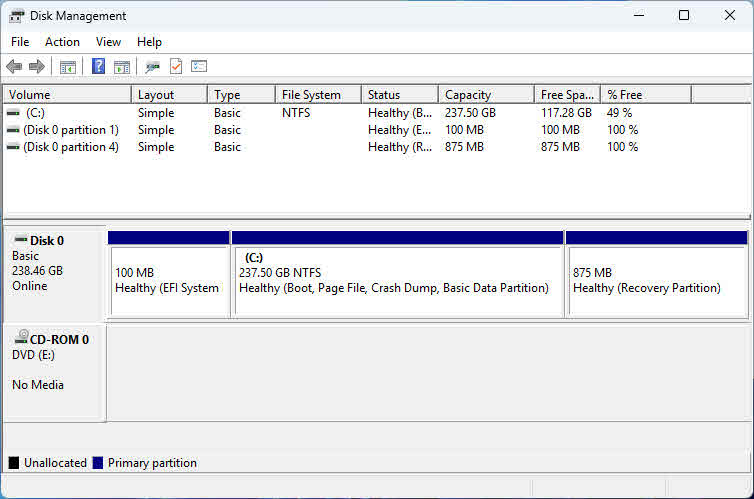Screen dimensions: 754x499
Task: Click the Properties checkmark toolbar icon
Action: (x=176, y=66)
